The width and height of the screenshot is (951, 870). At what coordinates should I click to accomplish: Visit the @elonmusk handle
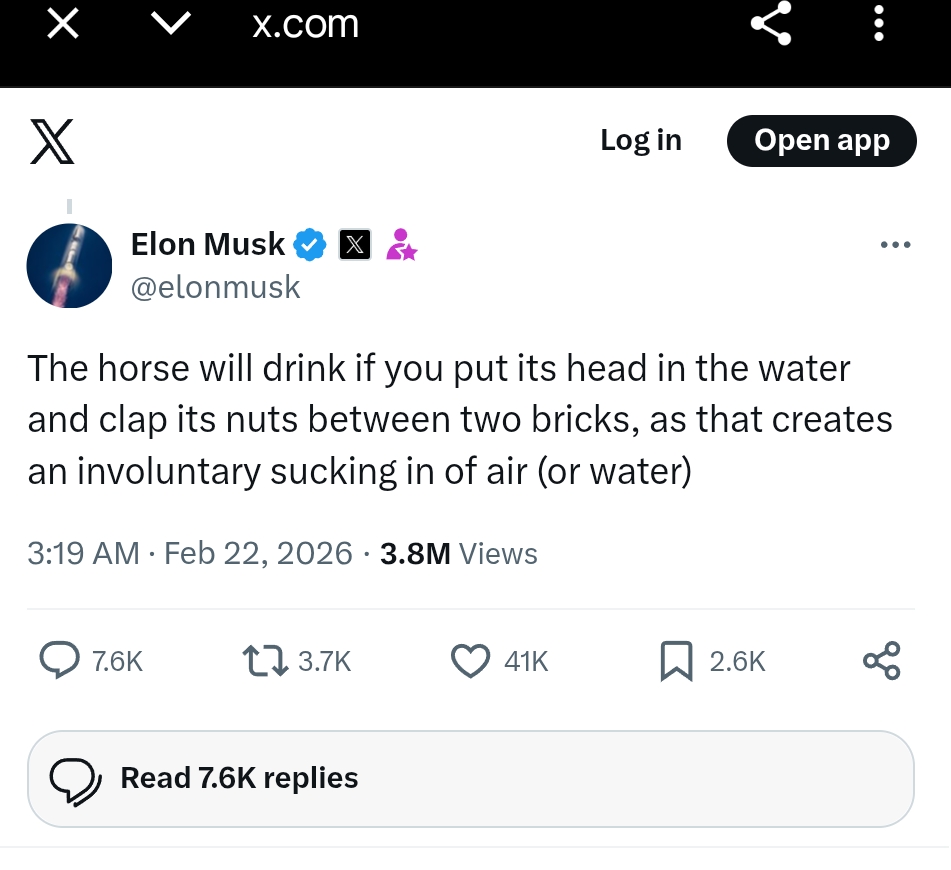[x=215, y=287]
